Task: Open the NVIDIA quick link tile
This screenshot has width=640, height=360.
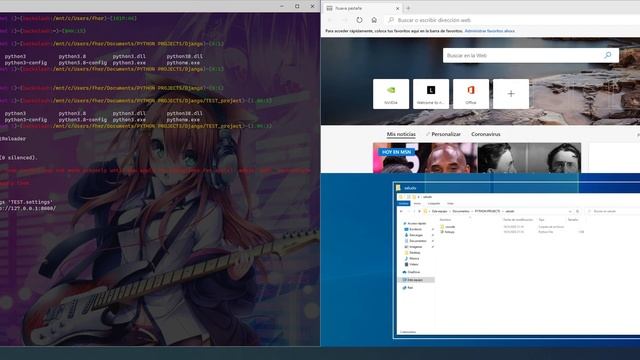Action: pyautogui.click(x=391, y=94)
